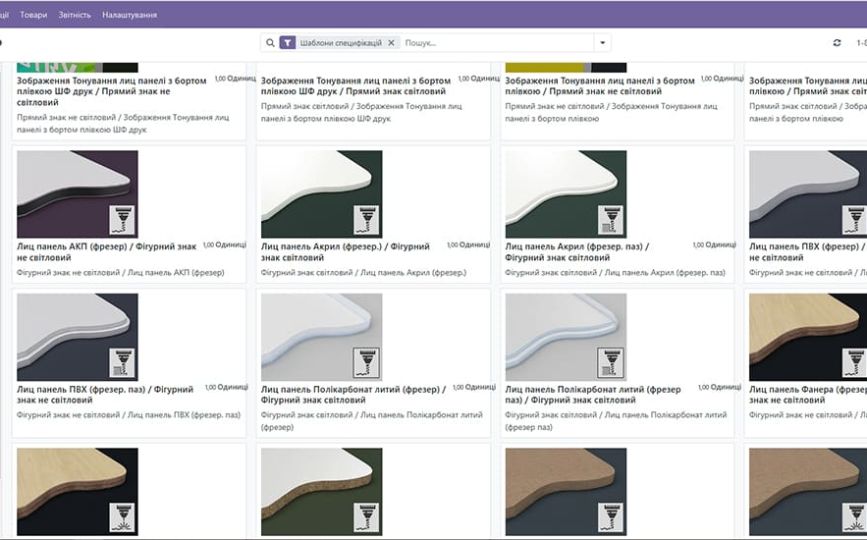
Task: Open title Лиц панель Полікарбонат литий (фрезер)
Action: pos(353,395)
